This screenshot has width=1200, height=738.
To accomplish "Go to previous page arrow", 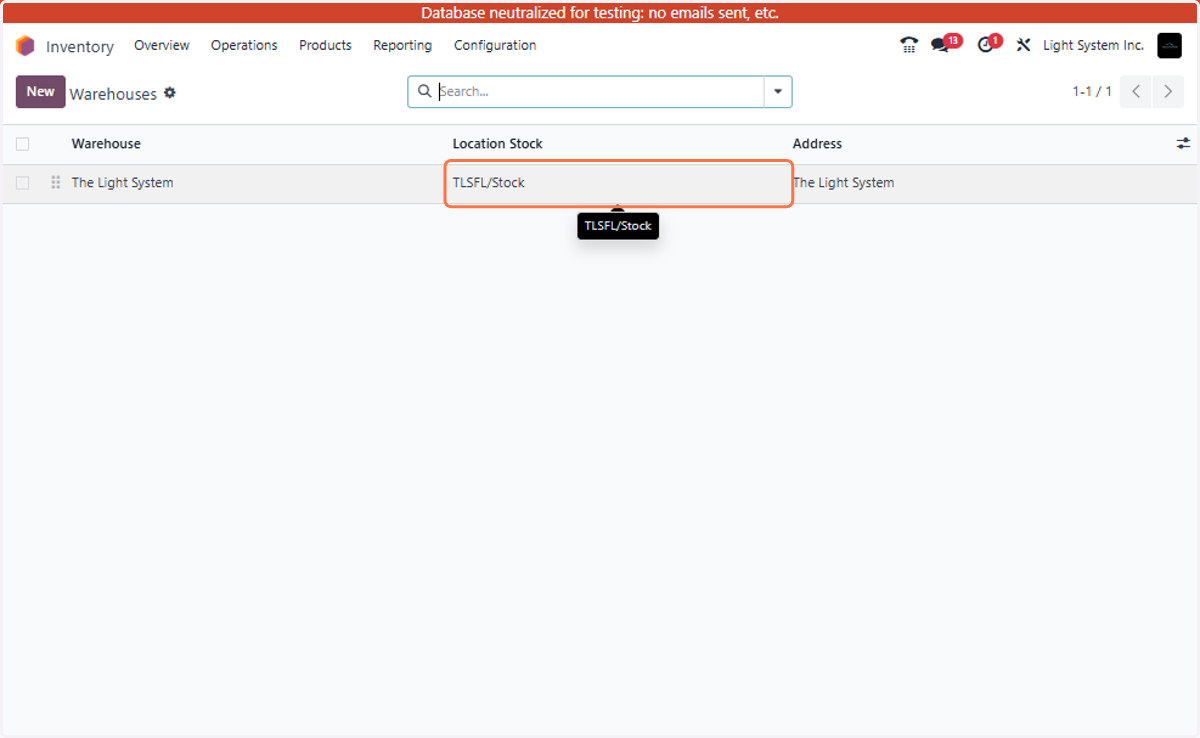I will [x=1136, y=91].
